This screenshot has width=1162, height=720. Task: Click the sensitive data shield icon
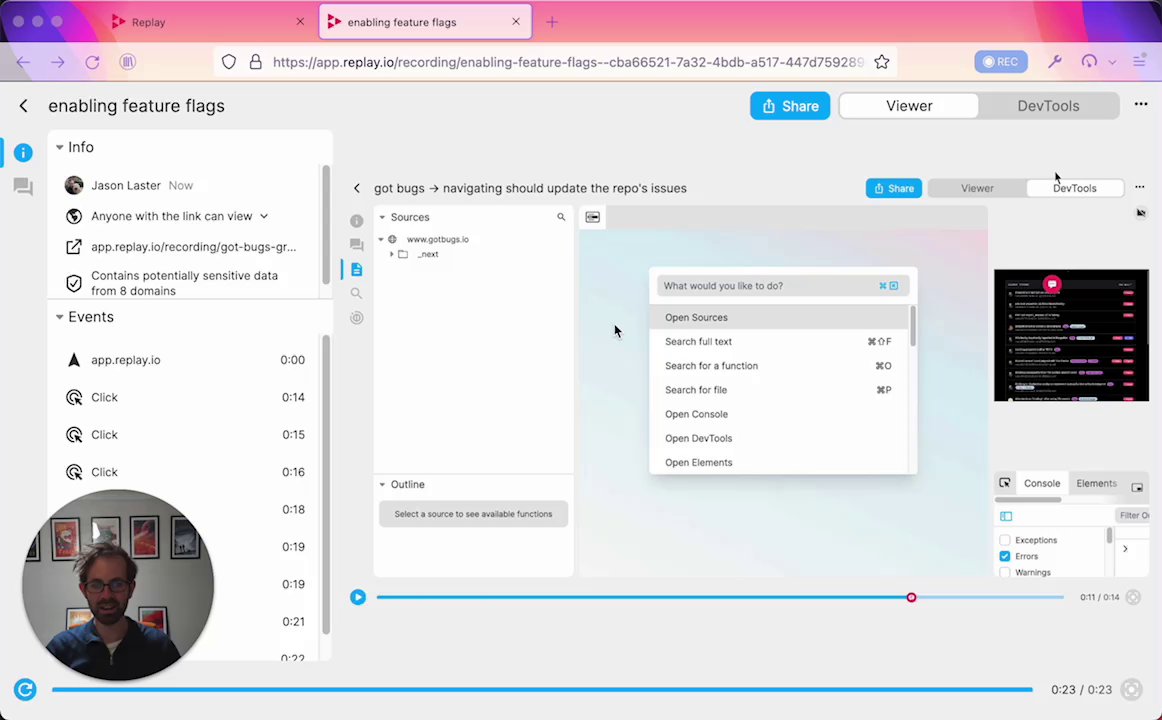(x=73, y=283)
